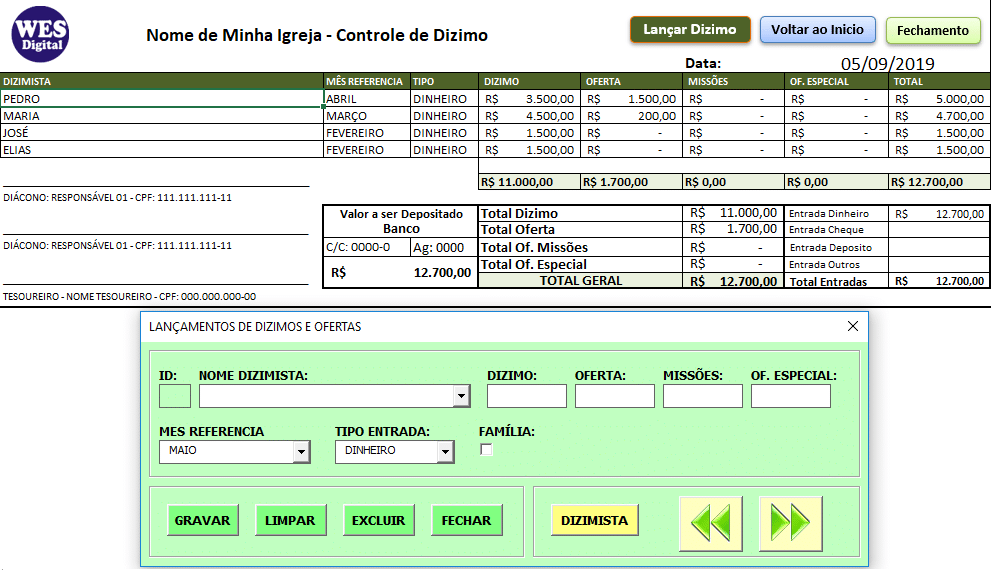Save entry with the GRAVAR button
Viewport: 1001px width, 570px height.
click(202, 520)
